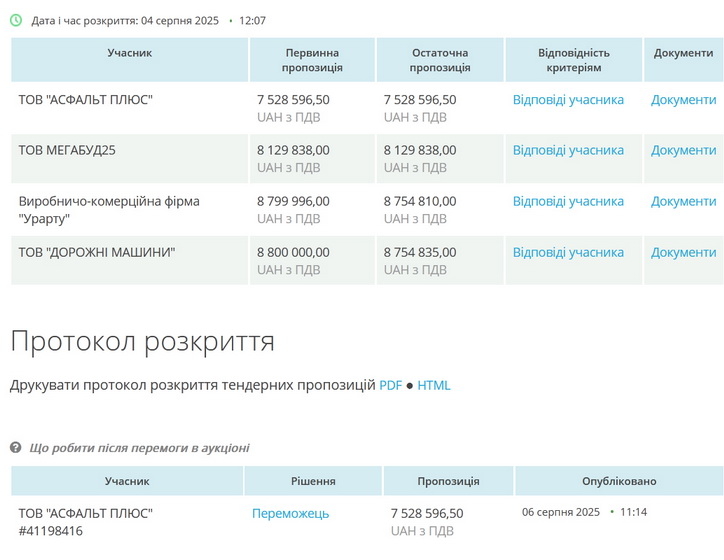The width and height of the screenshot is (724, 560).
Task: Download disclosure protocol as PDF
Action: [390, 385]
